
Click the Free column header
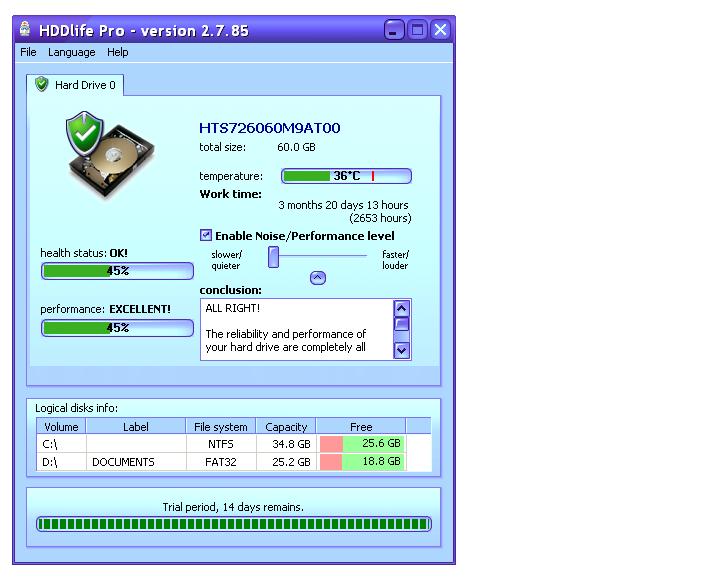tap(361, 426)
